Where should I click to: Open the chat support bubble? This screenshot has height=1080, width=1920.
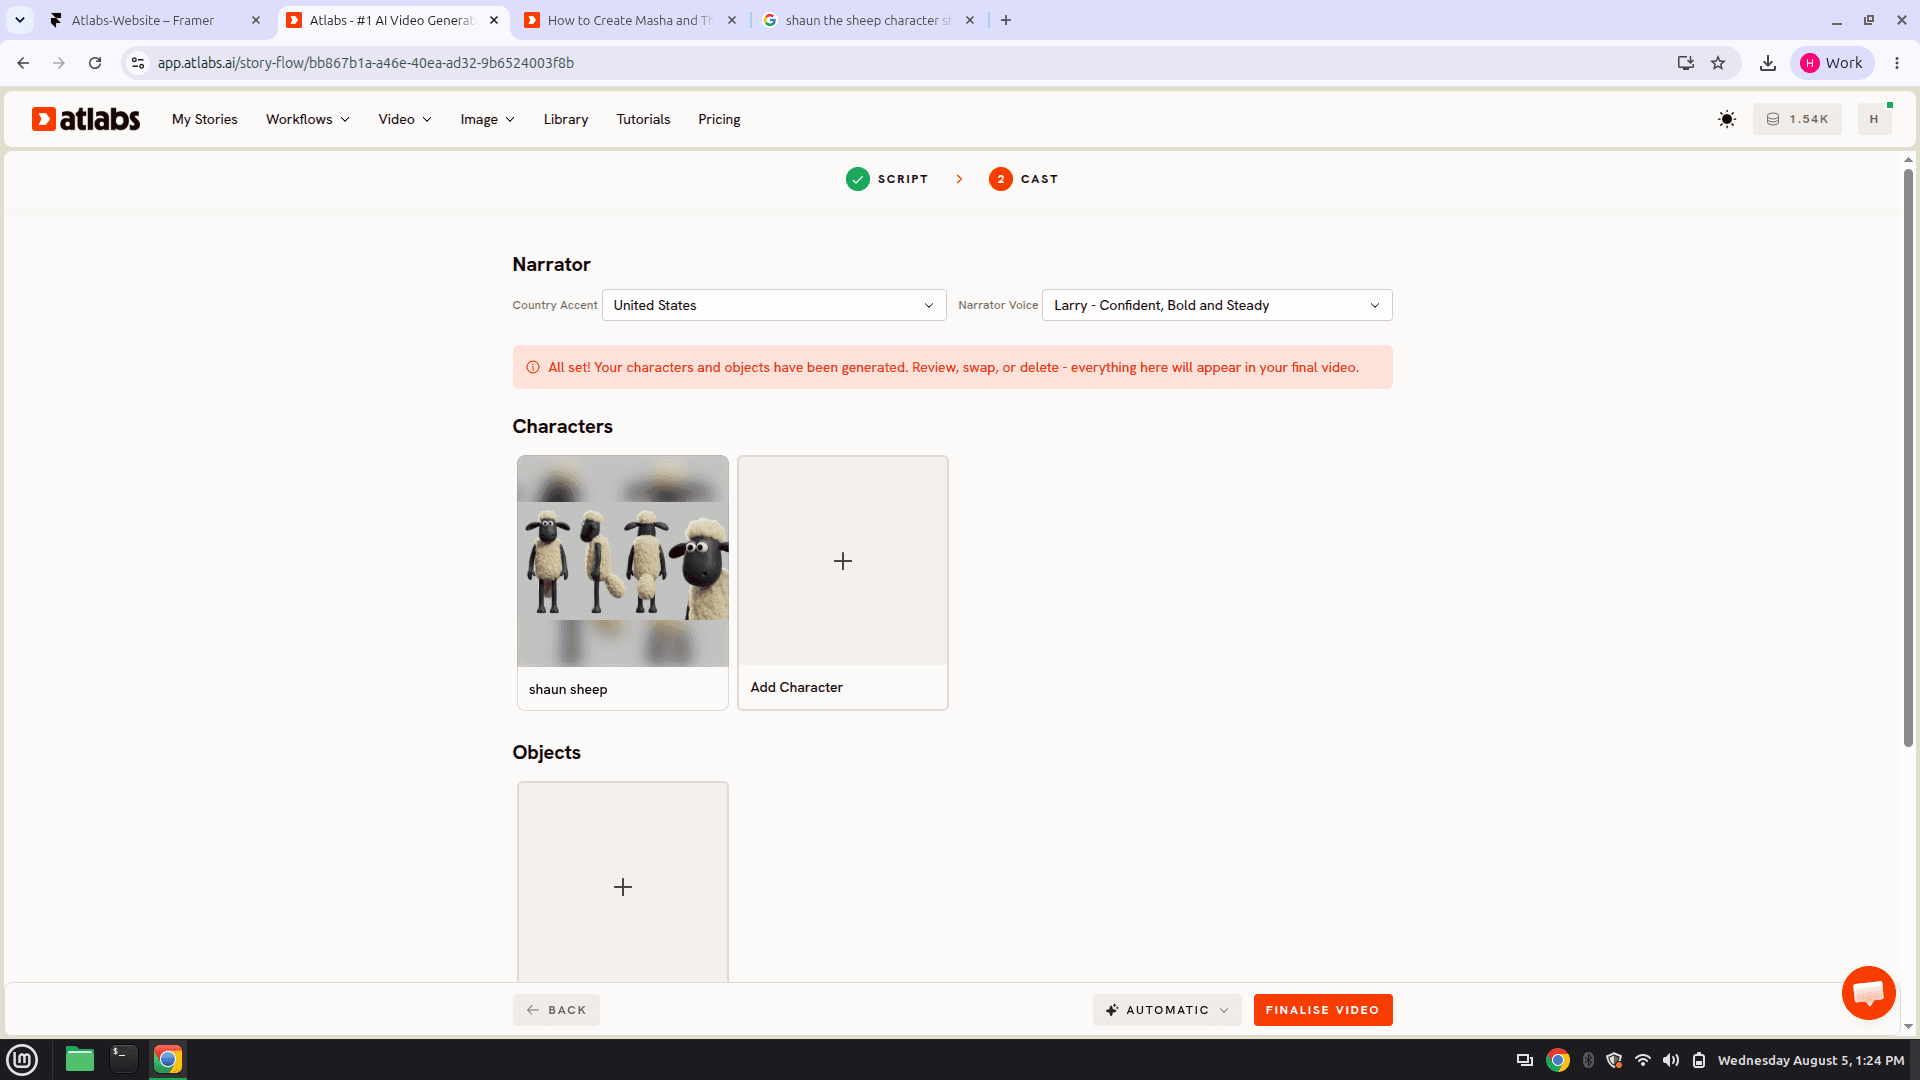[x=1868, y=992]
